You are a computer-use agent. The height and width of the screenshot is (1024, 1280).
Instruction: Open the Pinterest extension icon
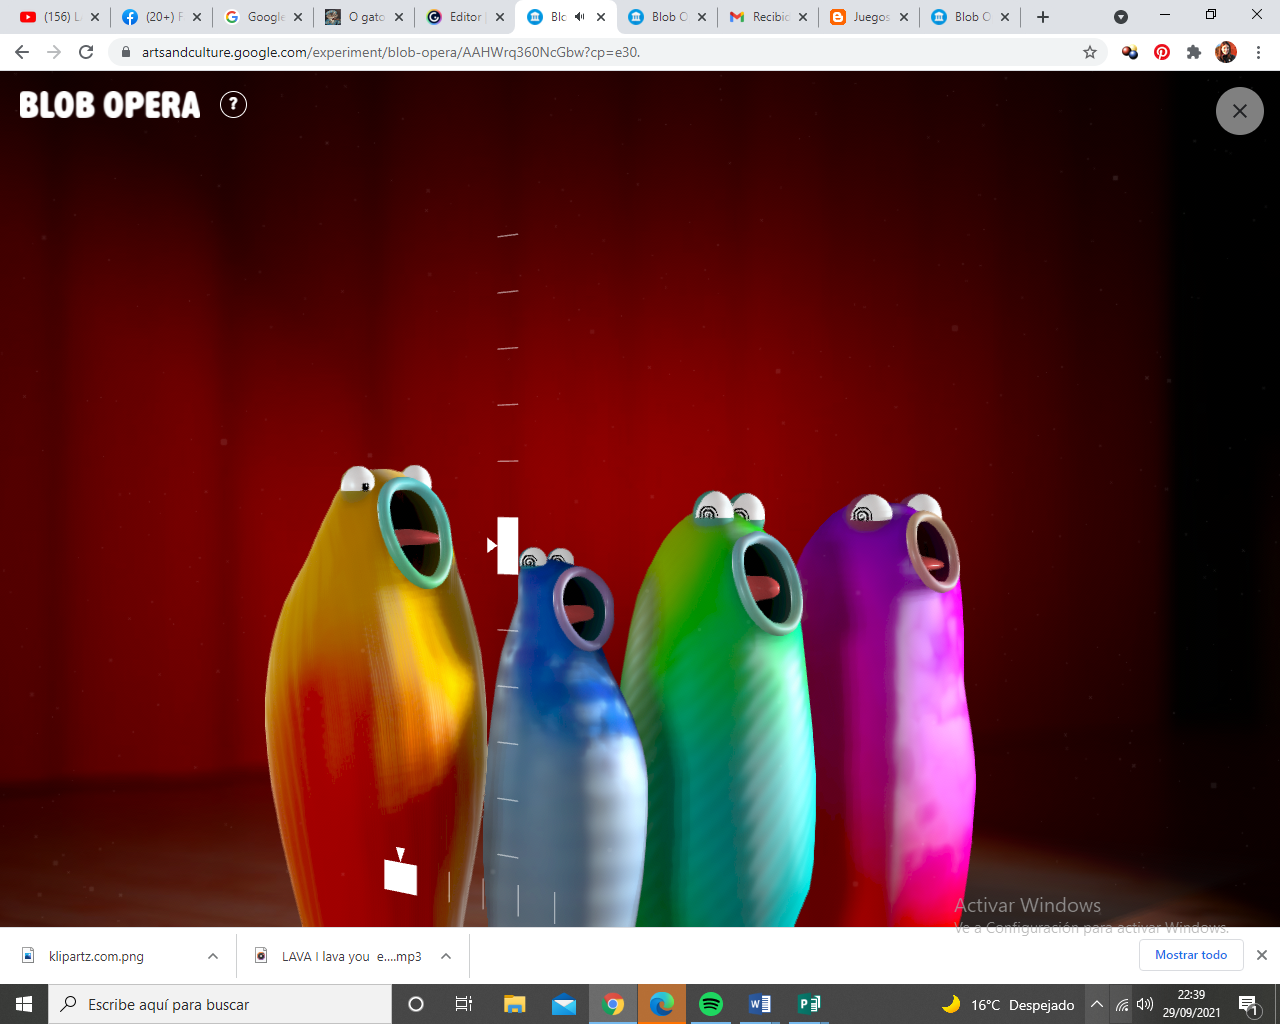click(x=1162, y=51)
